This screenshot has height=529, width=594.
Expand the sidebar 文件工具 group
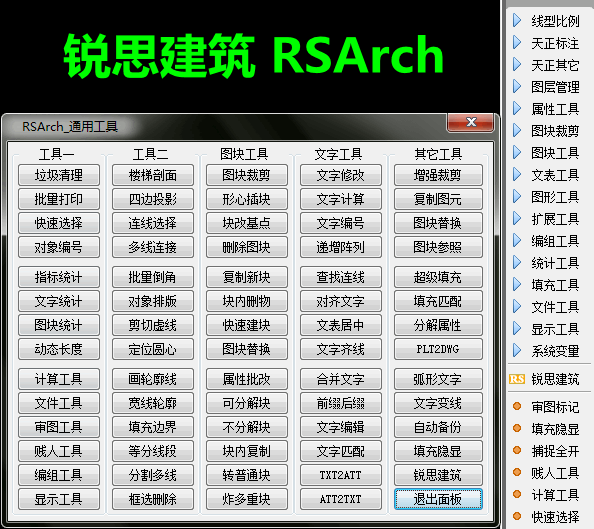point(517,306)
